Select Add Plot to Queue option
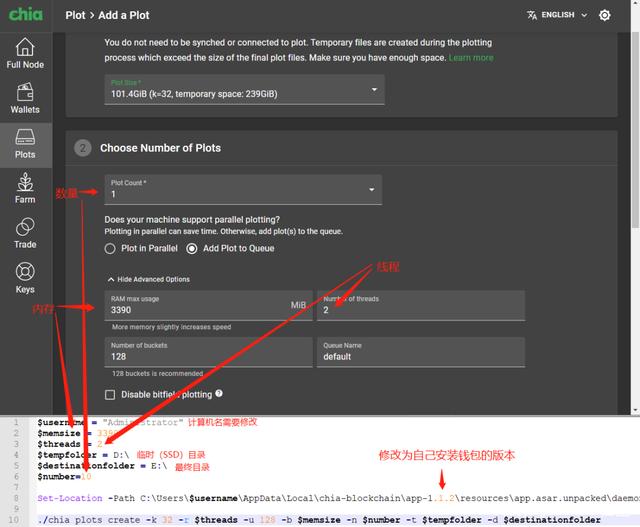The height and width of the screenshot is (527, 640). coord(231,248)
